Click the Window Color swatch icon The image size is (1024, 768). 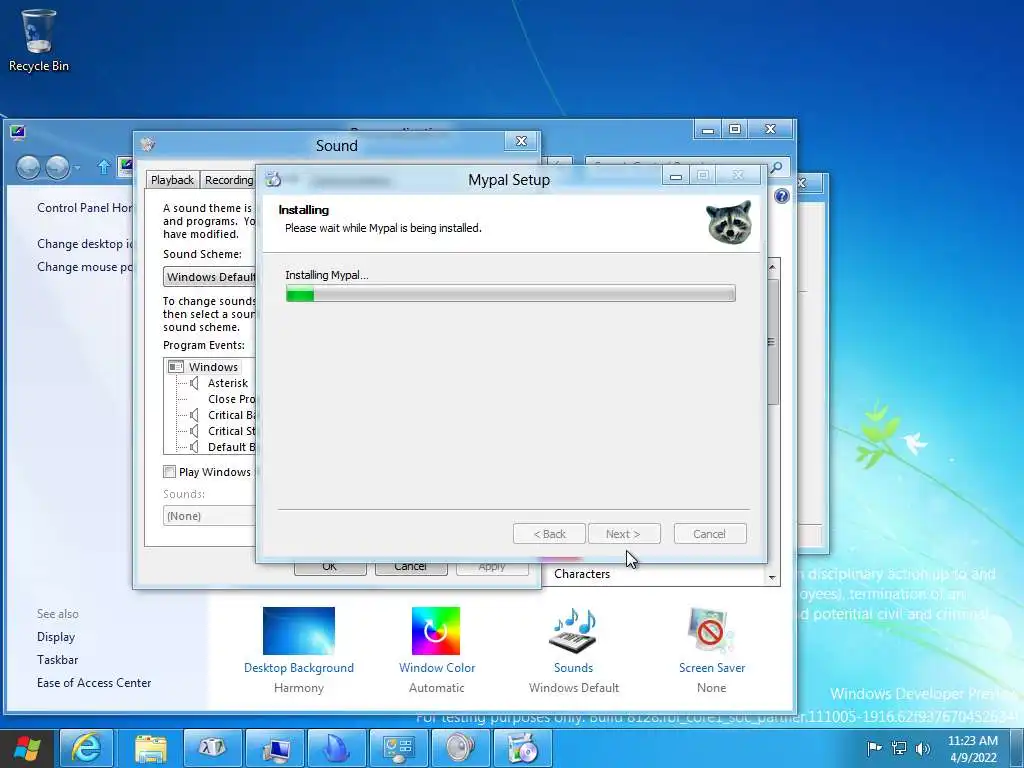(x=436, y=630)
